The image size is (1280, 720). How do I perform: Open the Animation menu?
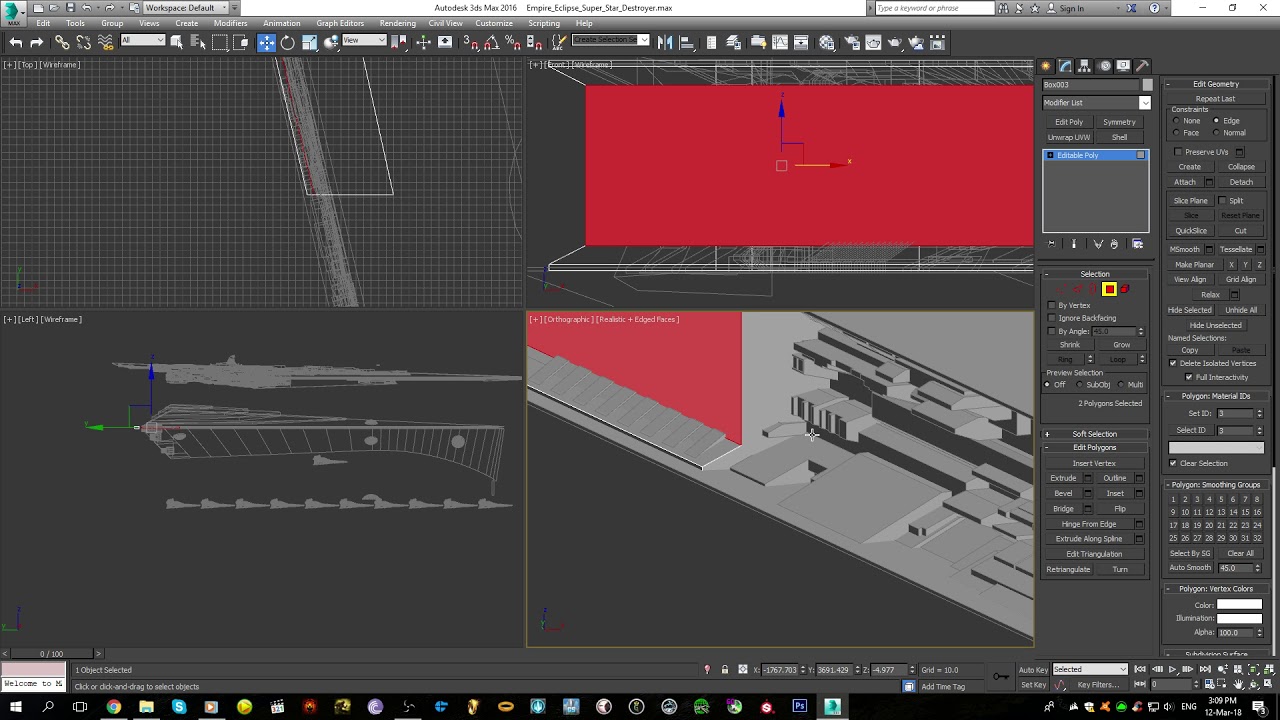281,23
